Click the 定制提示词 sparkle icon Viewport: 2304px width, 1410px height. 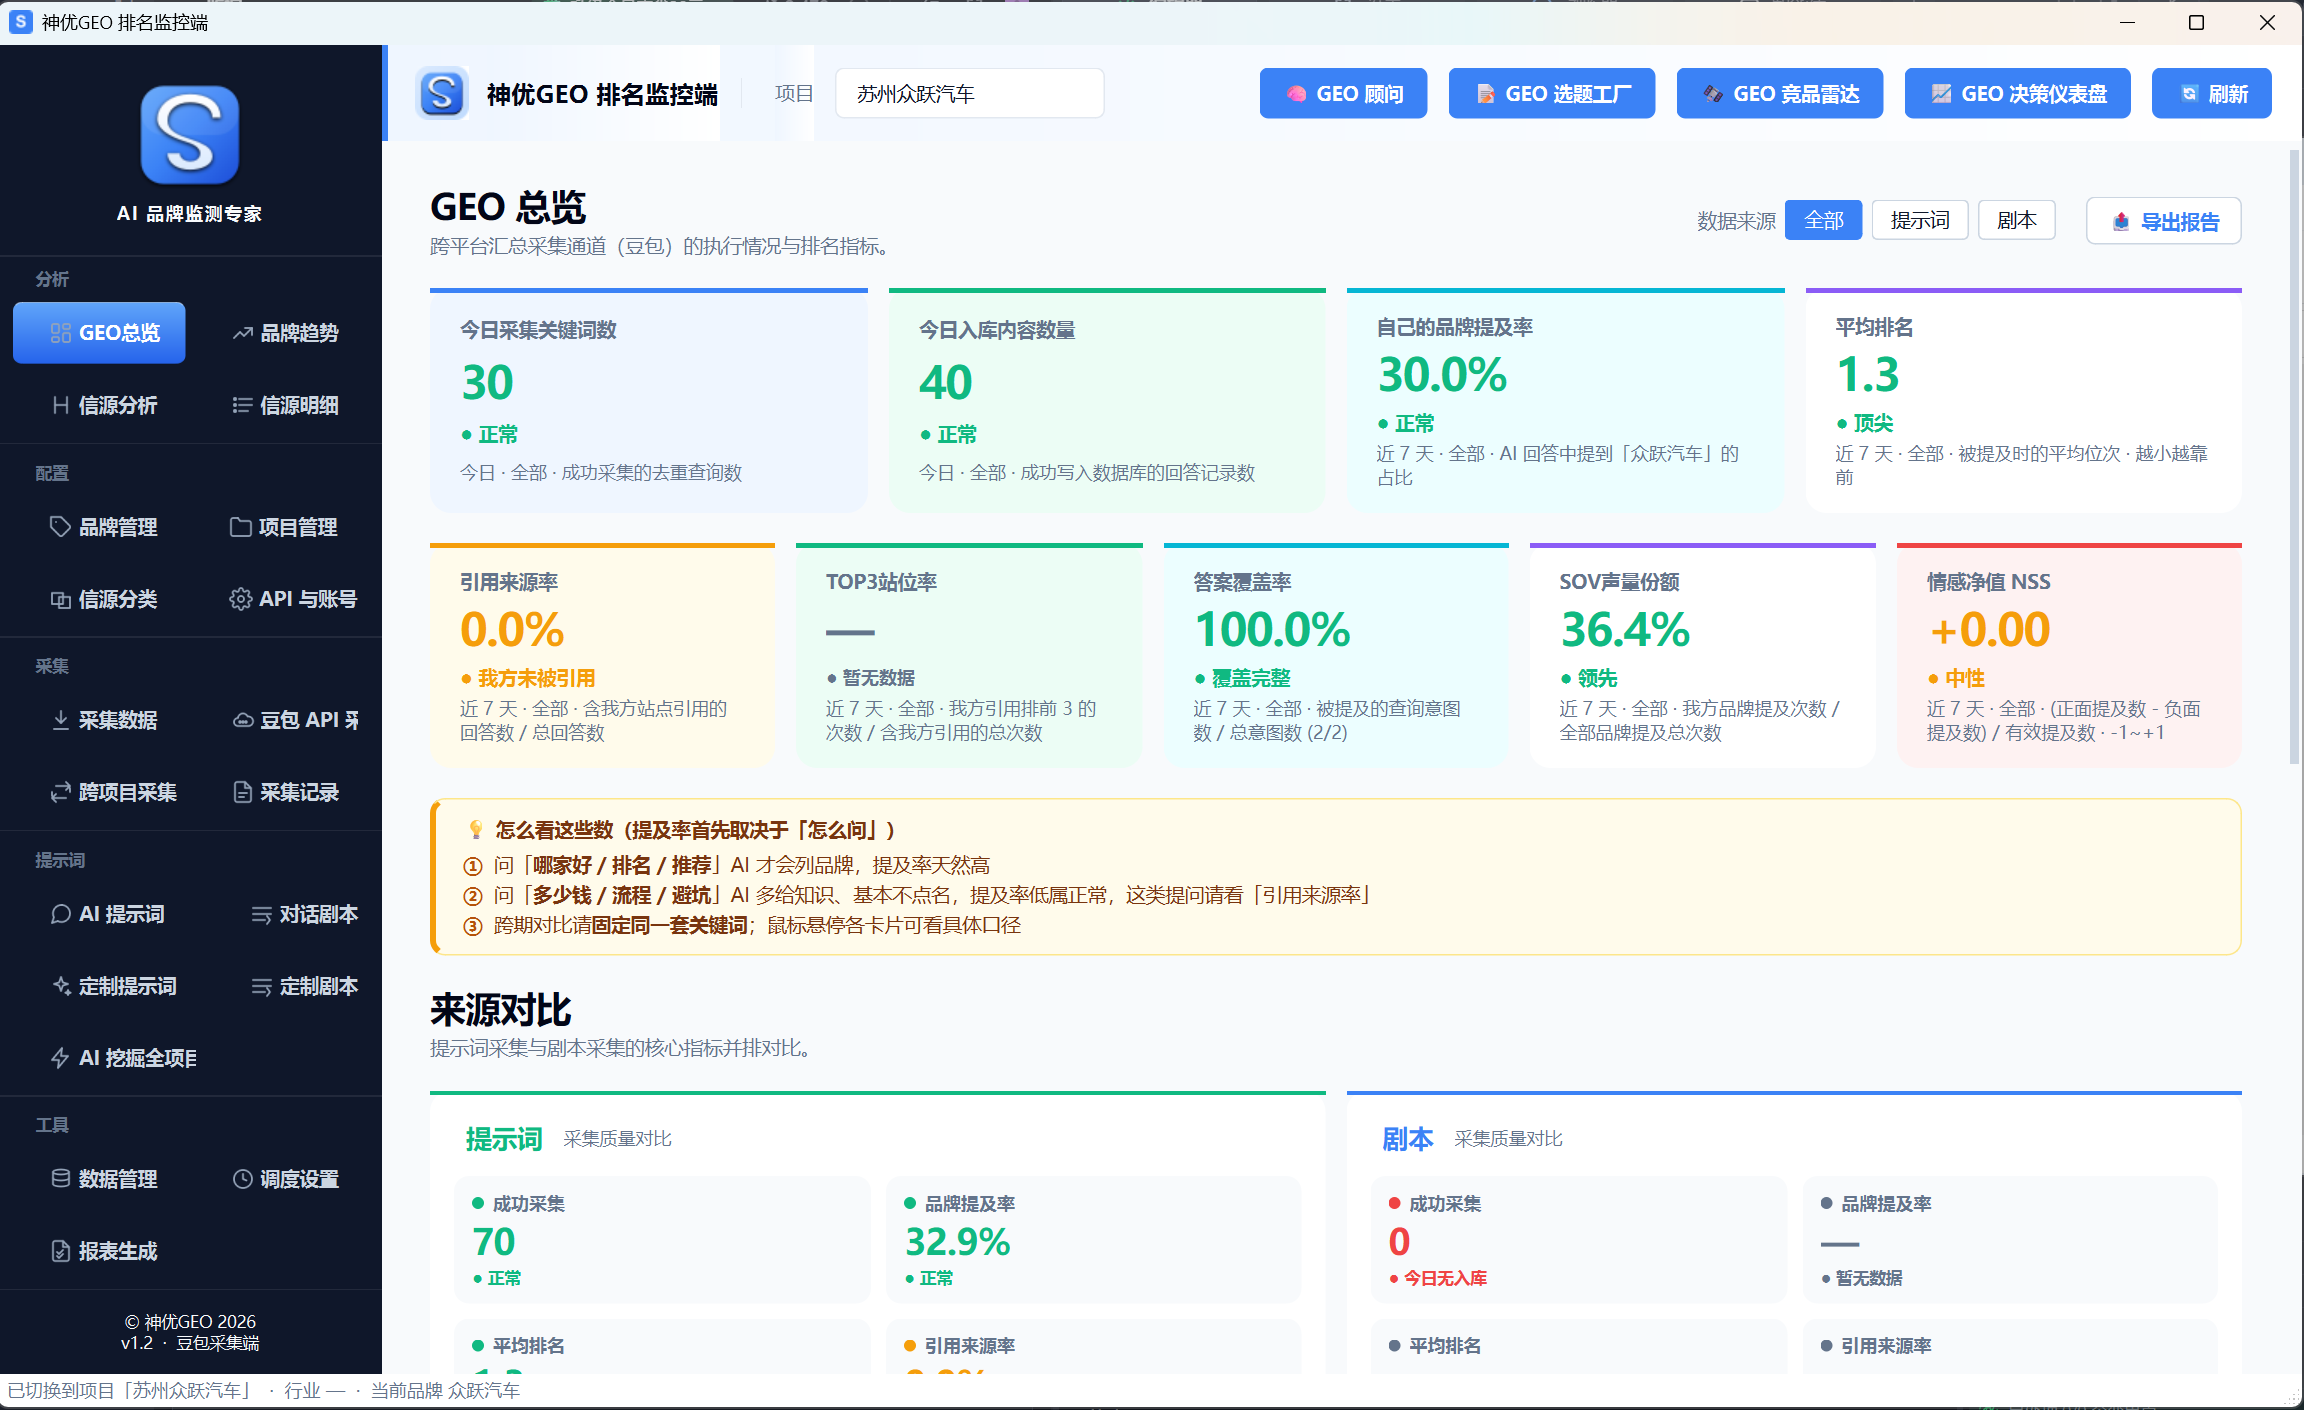pos(60,986)
